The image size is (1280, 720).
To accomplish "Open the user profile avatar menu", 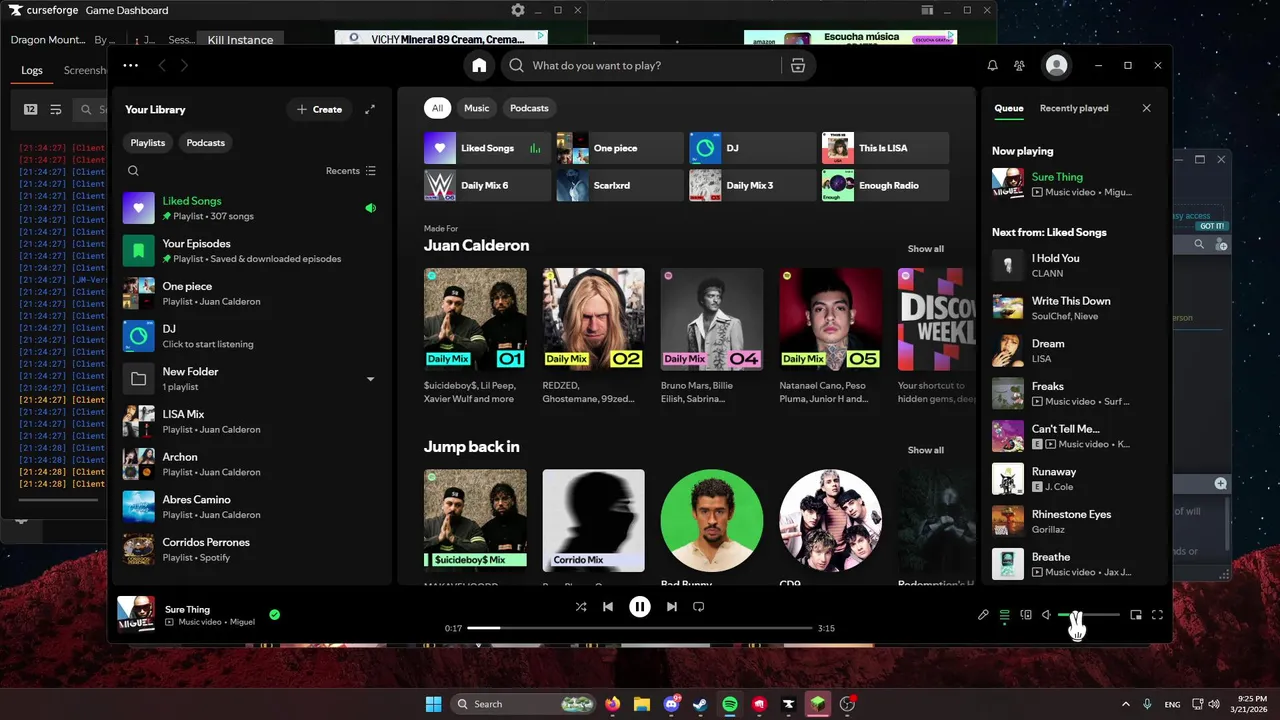I will point(1056,65).
